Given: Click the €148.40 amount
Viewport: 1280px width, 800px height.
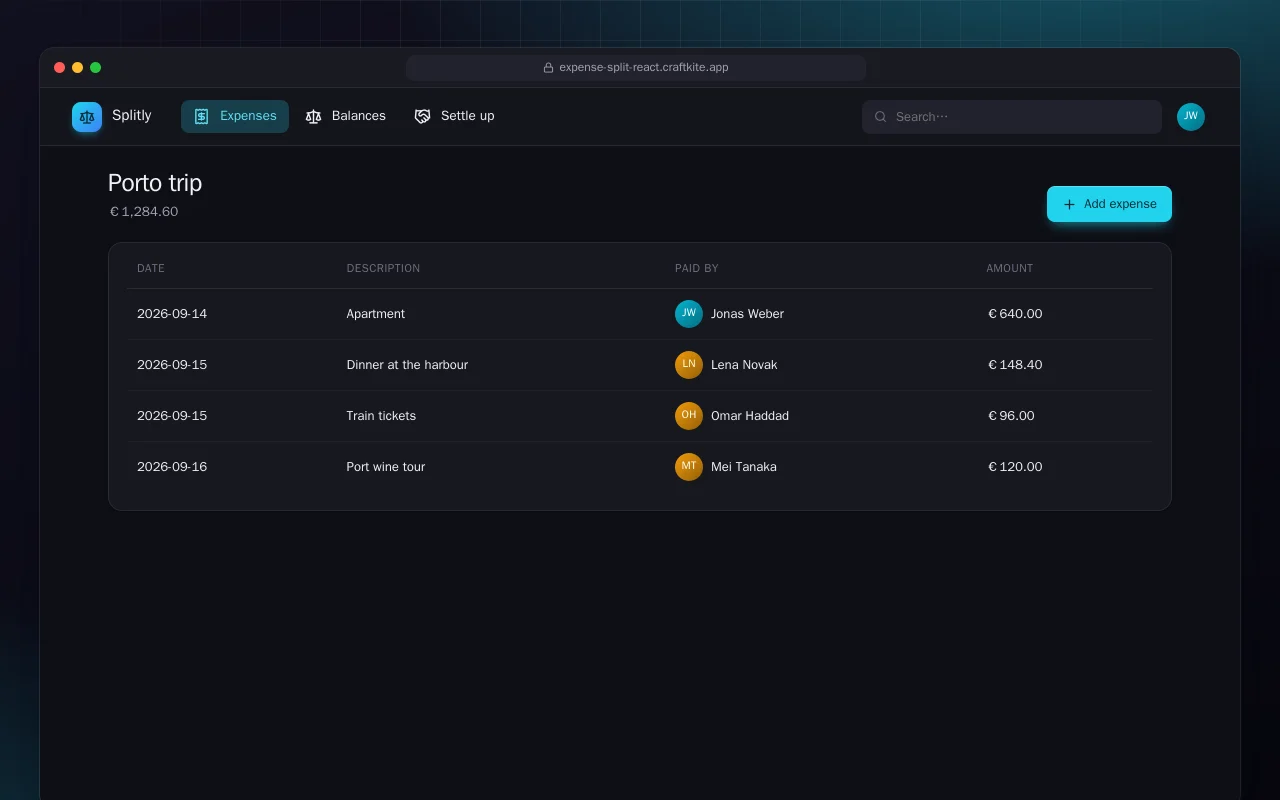Looking at the screenshot, I should click(1015, 365).
